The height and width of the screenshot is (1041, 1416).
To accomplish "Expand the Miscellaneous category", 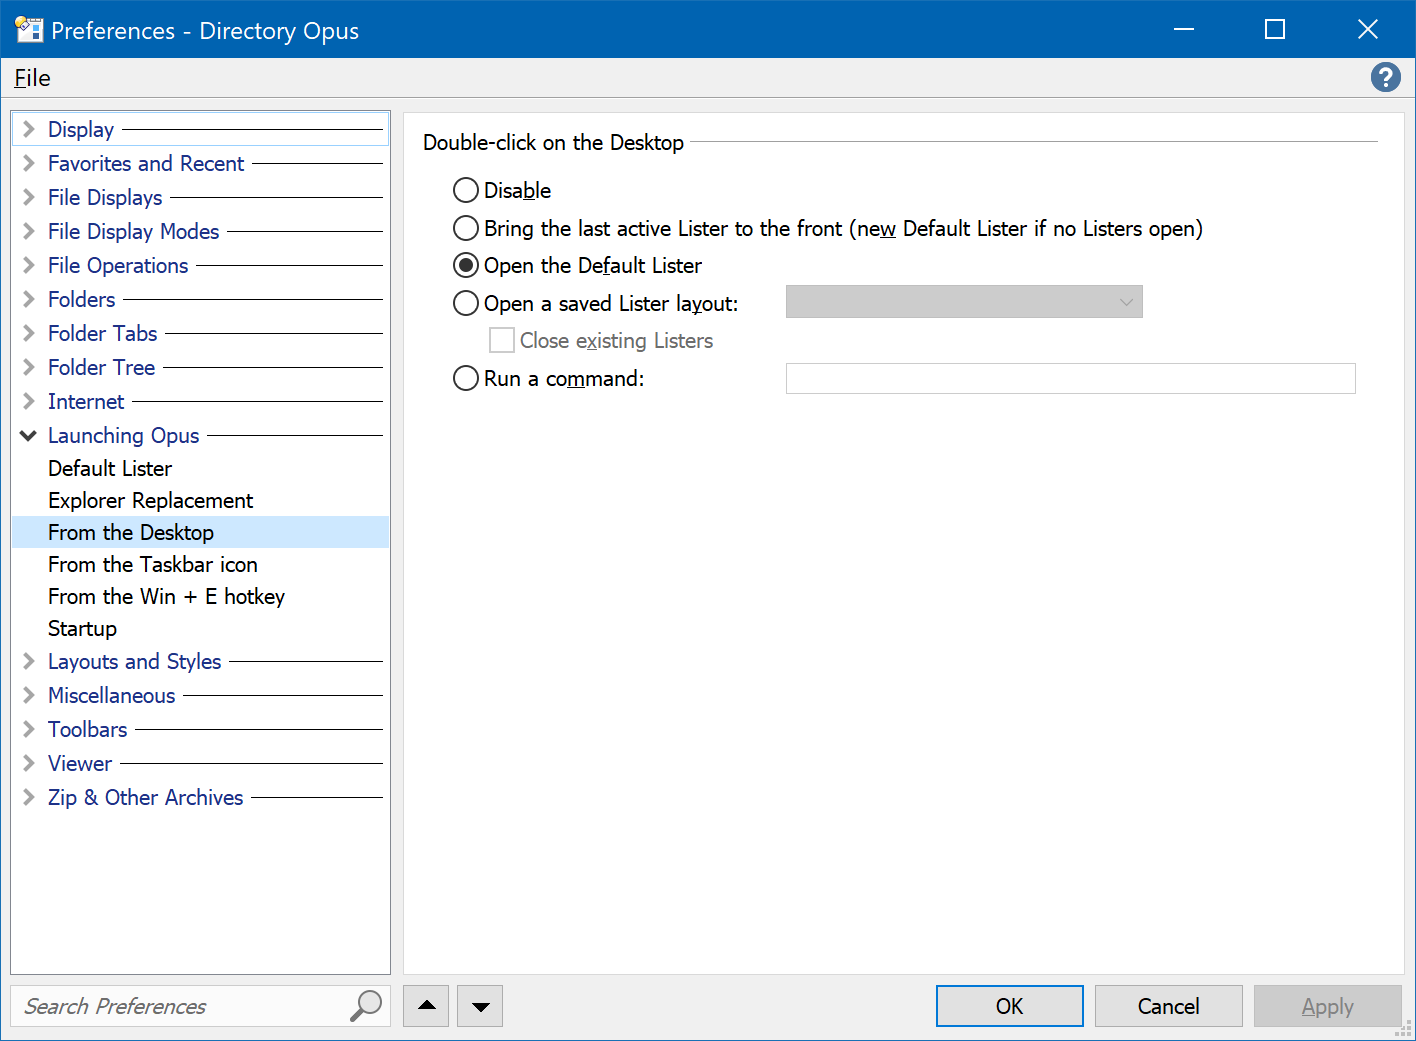I will coord(29,695).
